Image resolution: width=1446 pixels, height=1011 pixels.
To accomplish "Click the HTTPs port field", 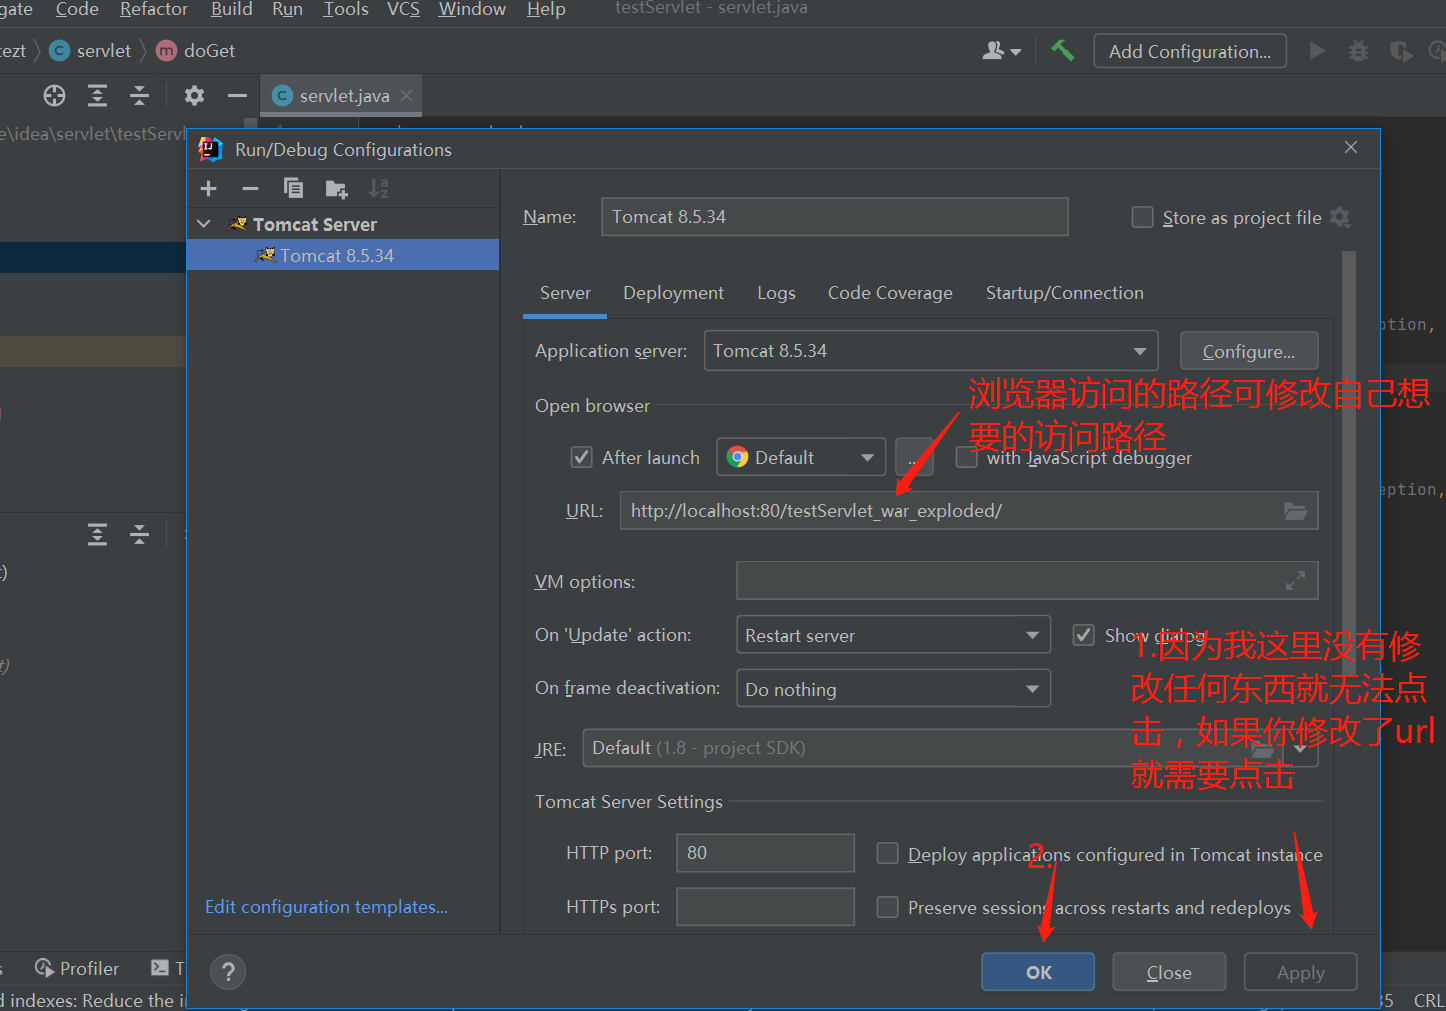I will [x=765, y=907].
